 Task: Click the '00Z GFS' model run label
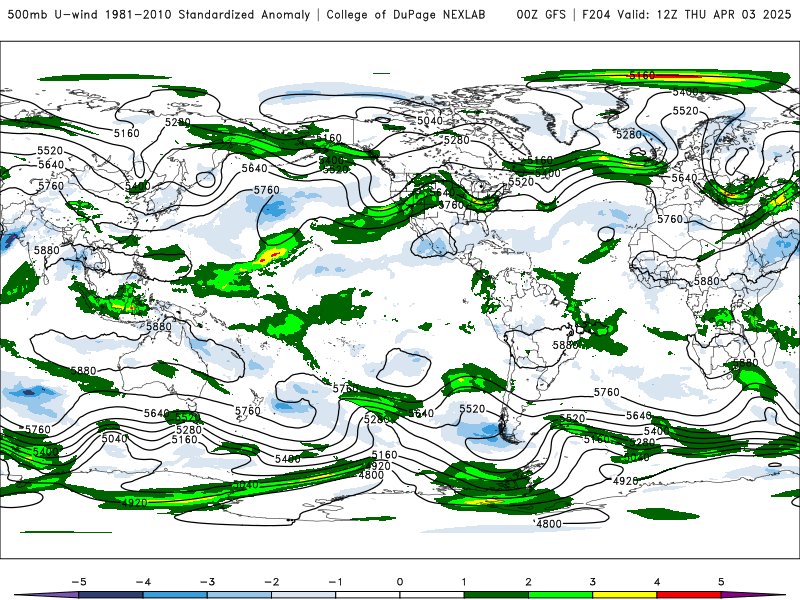(541, 15)
